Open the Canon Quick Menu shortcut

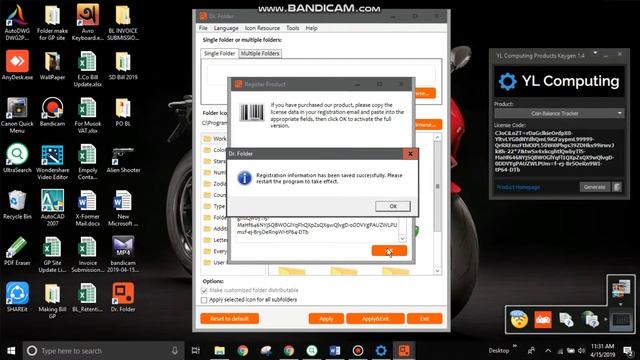pos(17,116)
